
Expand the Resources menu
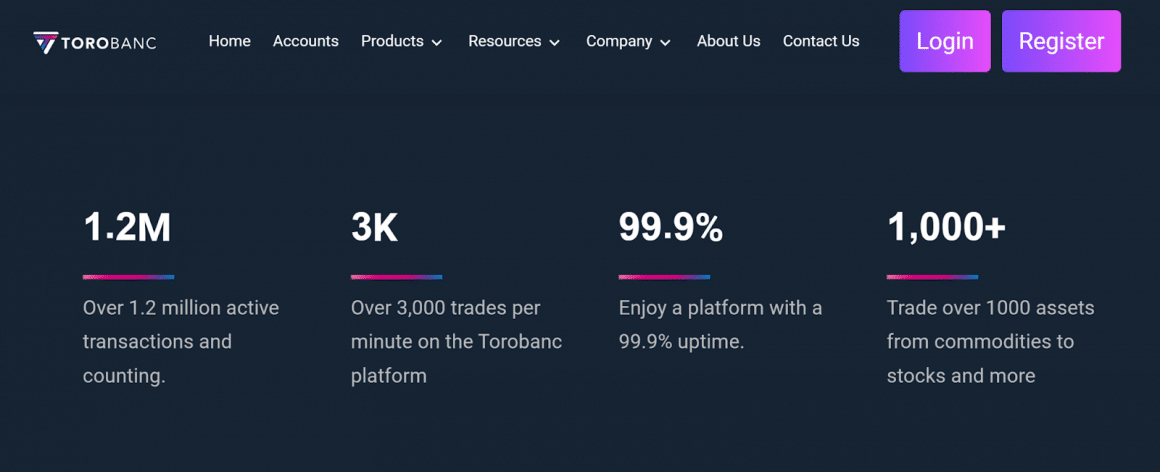point(504,41)
